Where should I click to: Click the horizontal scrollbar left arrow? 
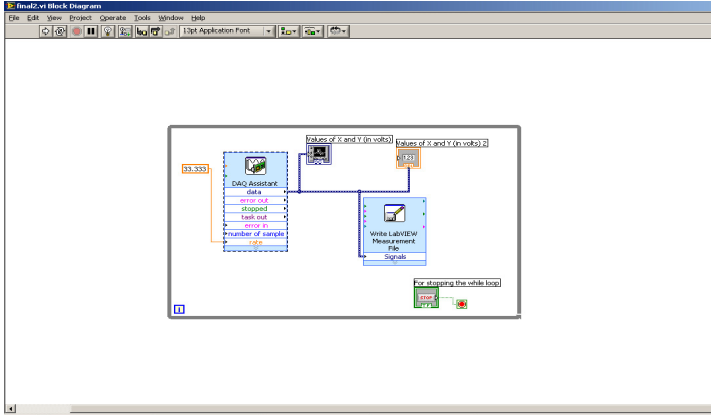tap(10, 409)
